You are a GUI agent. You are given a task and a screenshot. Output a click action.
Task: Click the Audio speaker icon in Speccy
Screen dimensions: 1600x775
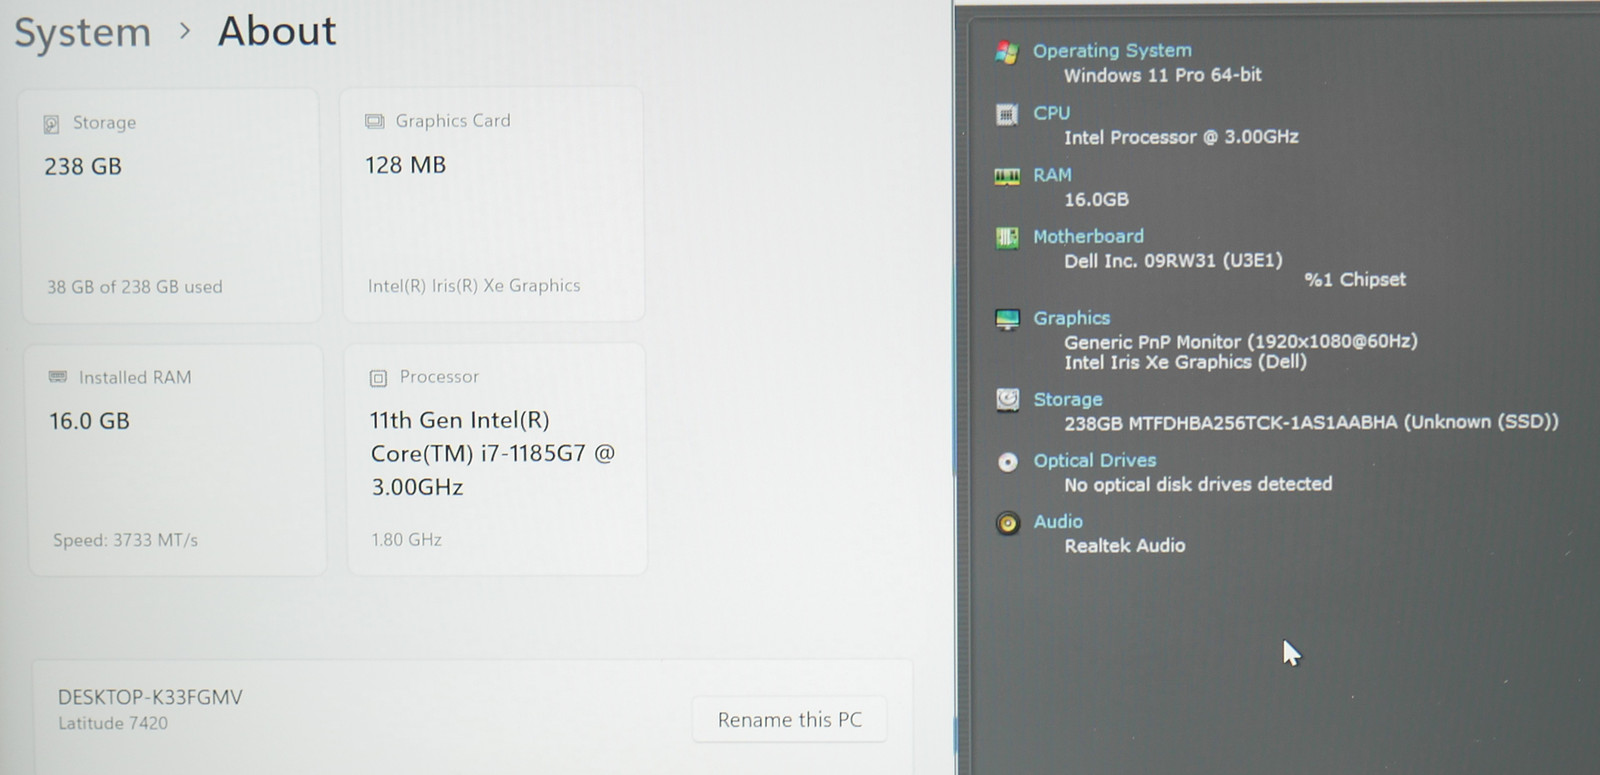tap(1008, 523)
